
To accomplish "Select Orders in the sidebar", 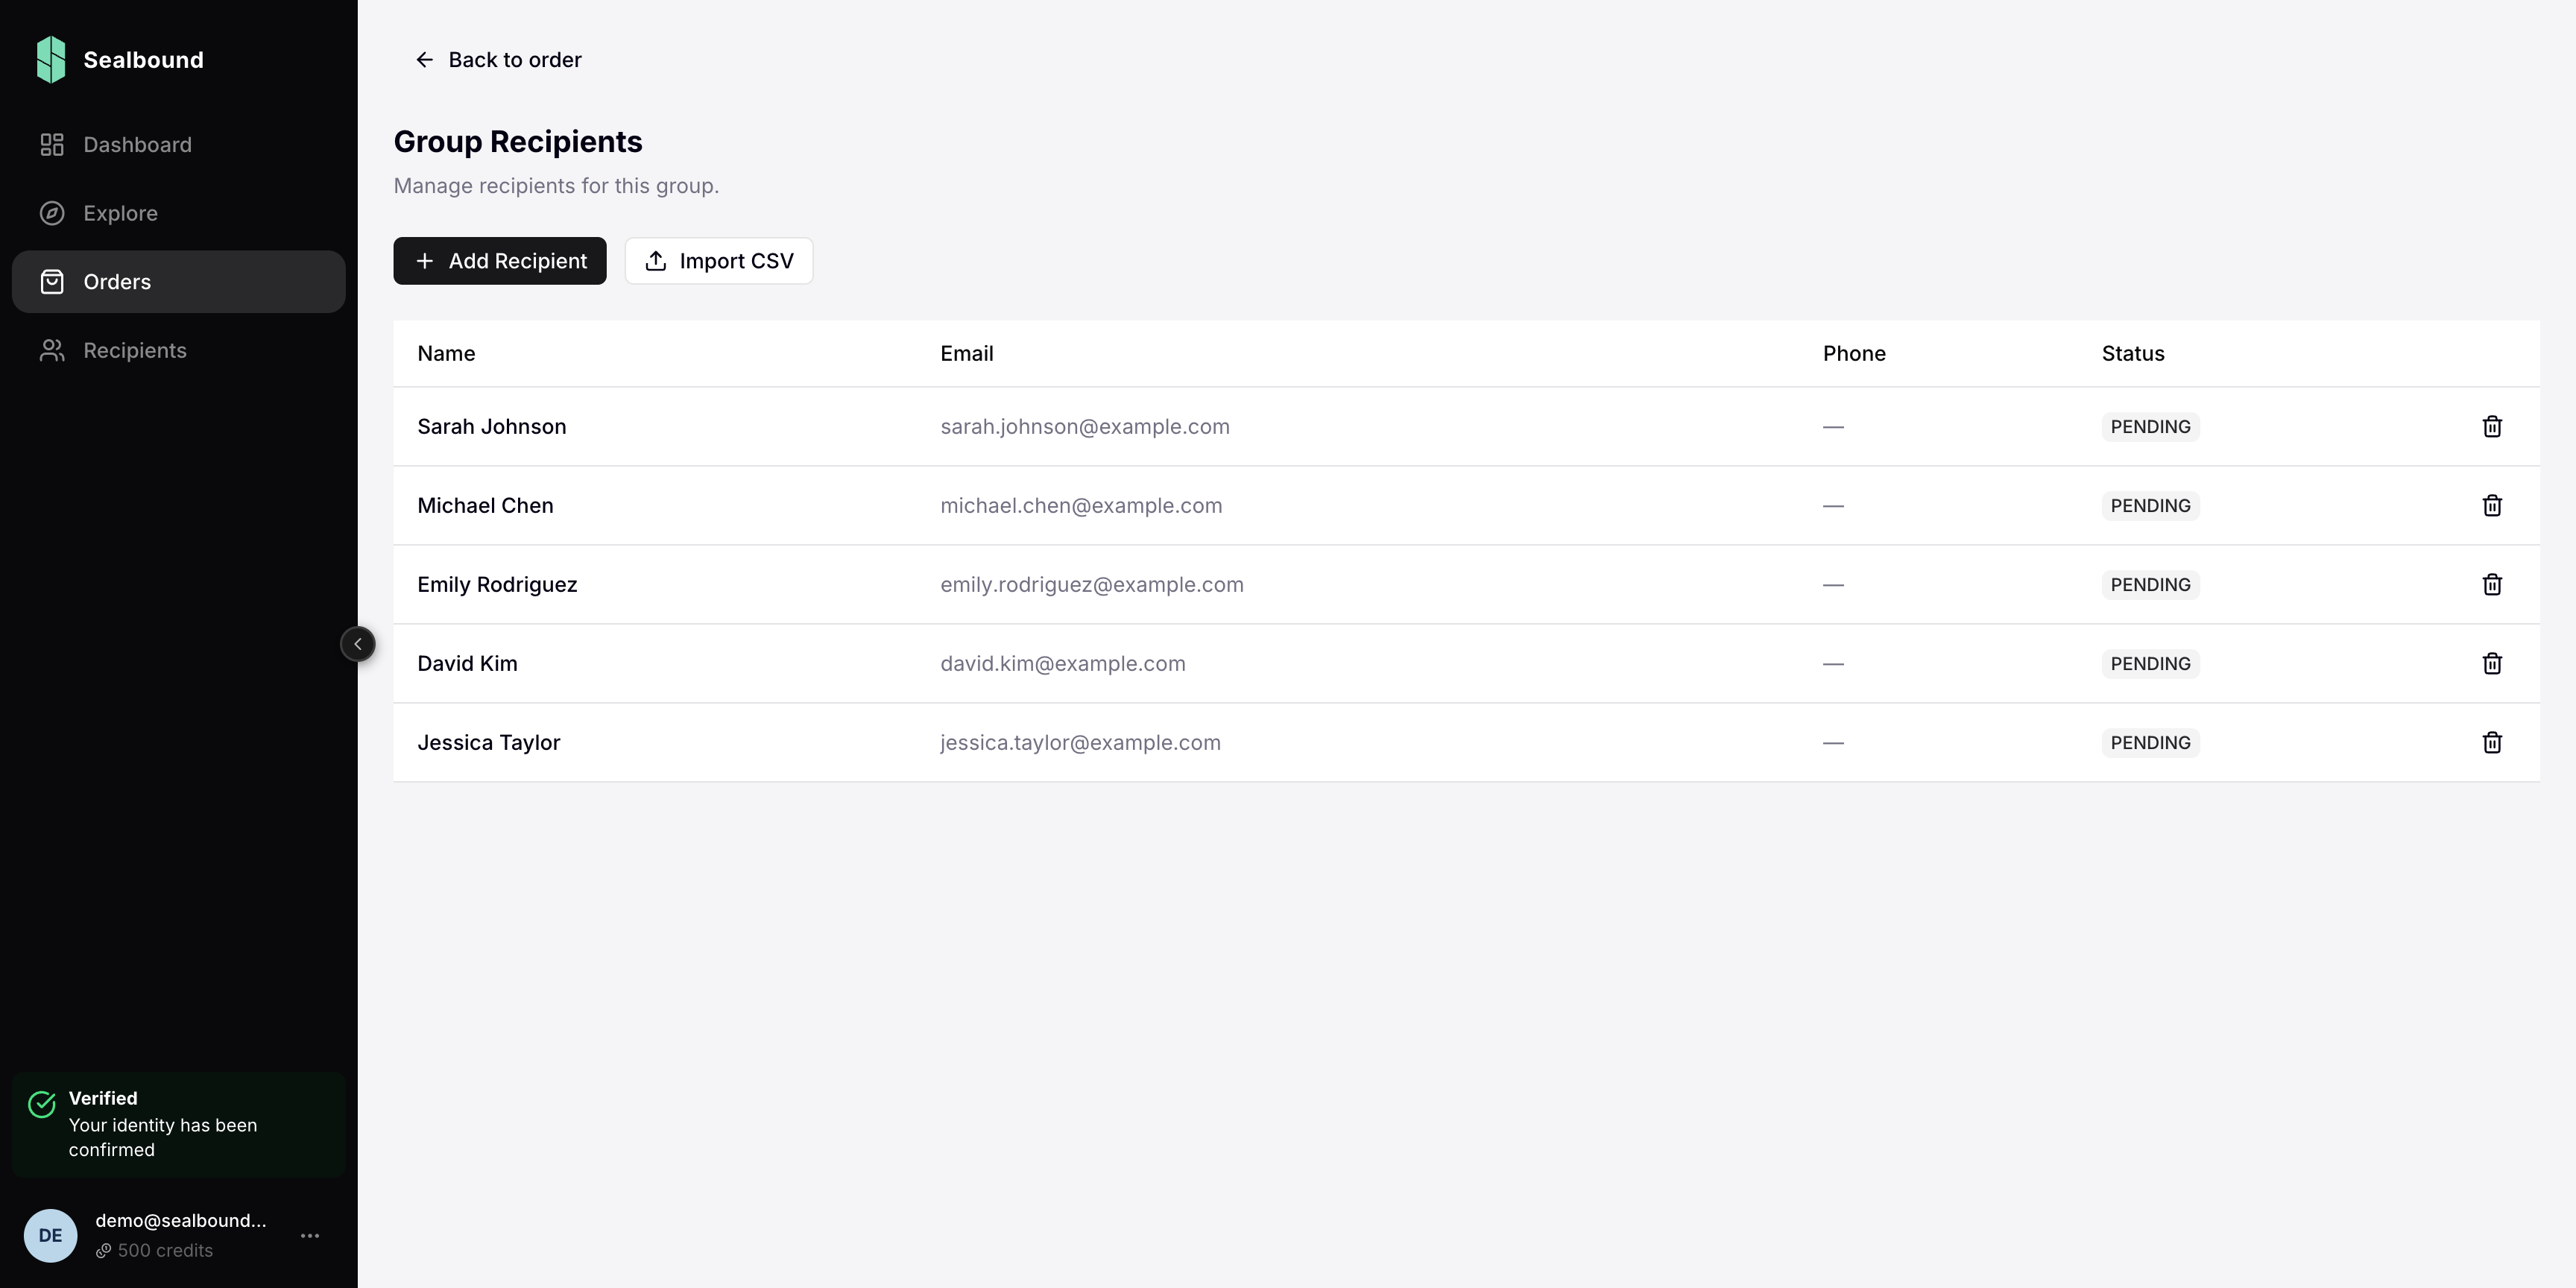I will click(117, 282).
